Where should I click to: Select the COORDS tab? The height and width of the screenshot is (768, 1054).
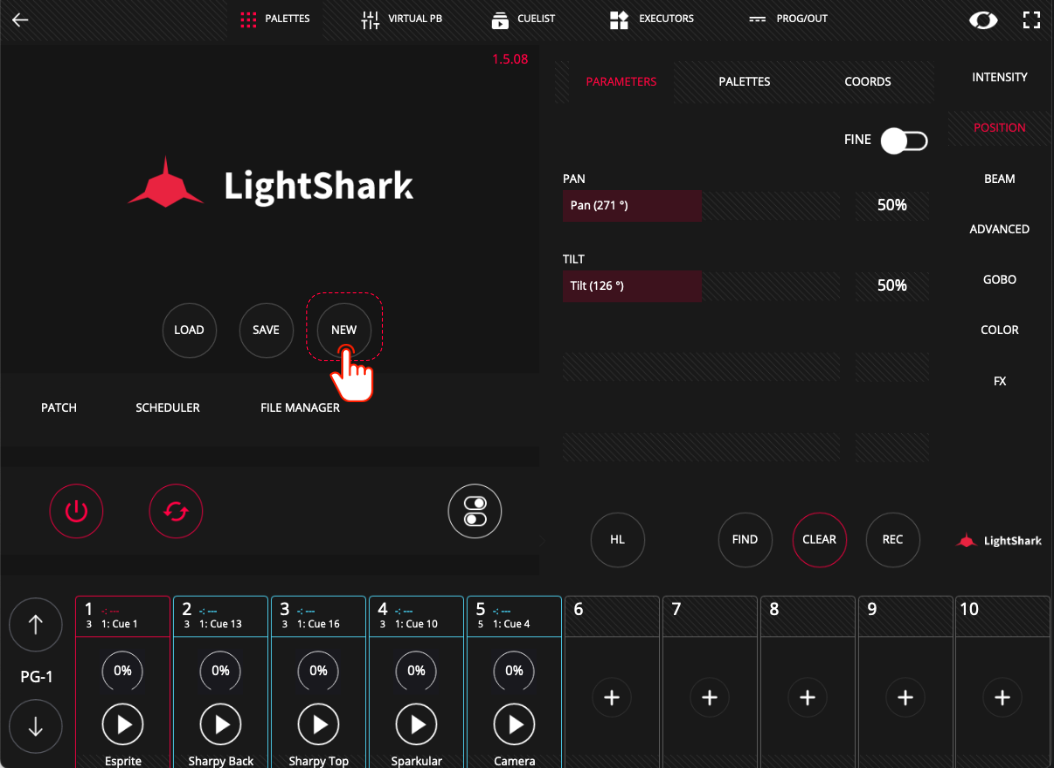(868, 81)
